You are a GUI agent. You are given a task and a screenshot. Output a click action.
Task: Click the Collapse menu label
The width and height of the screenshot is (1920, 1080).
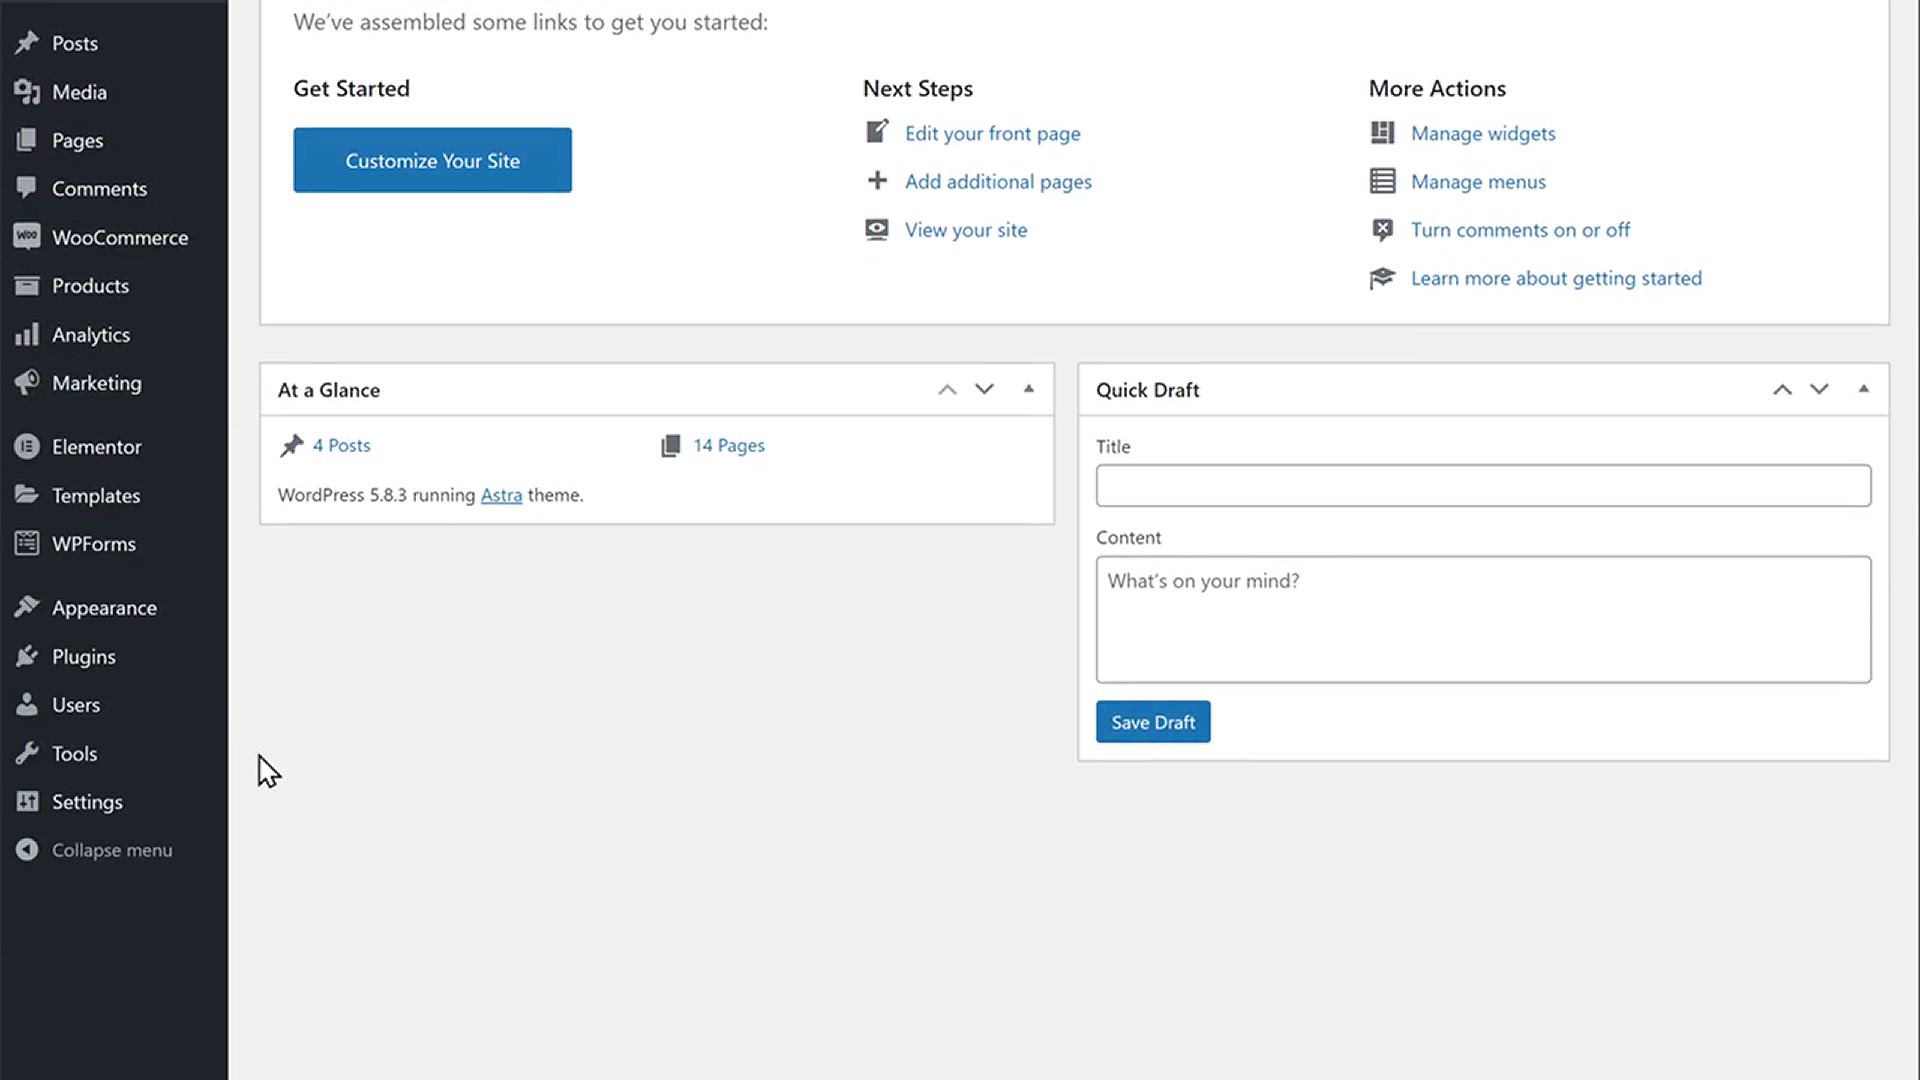(112, 850)
